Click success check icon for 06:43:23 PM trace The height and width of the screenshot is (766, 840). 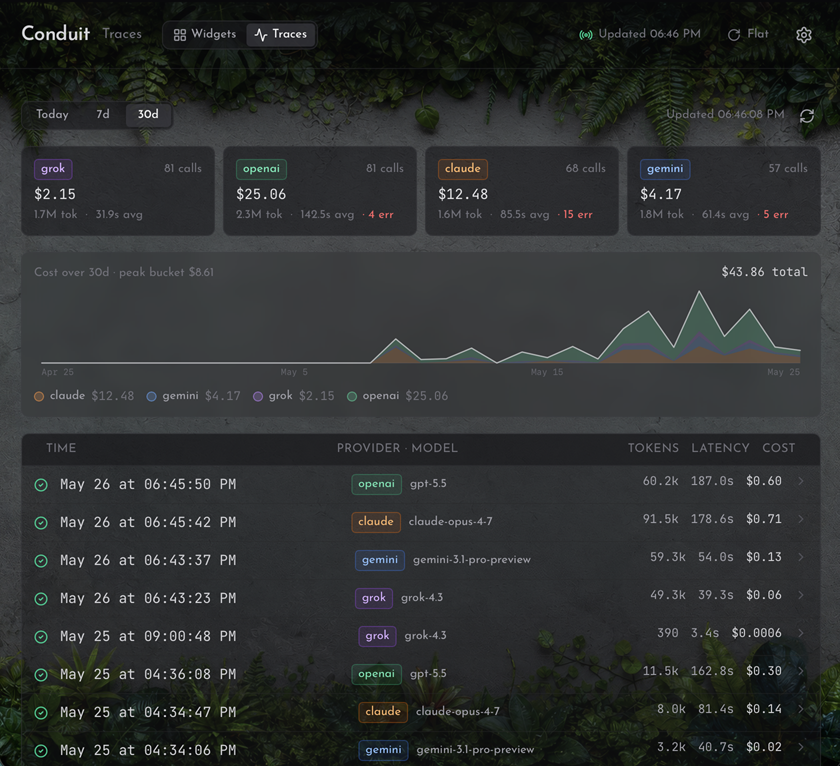(x=41, y=599)
